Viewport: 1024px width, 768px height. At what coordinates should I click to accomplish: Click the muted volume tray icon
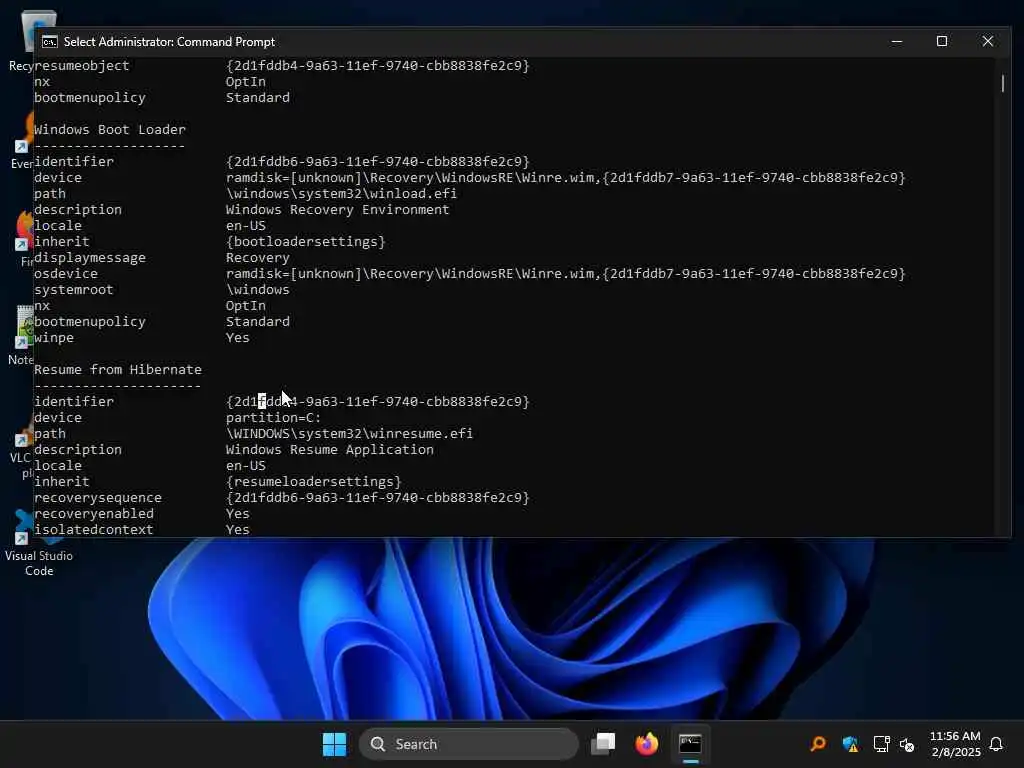(x=907, y=744)
